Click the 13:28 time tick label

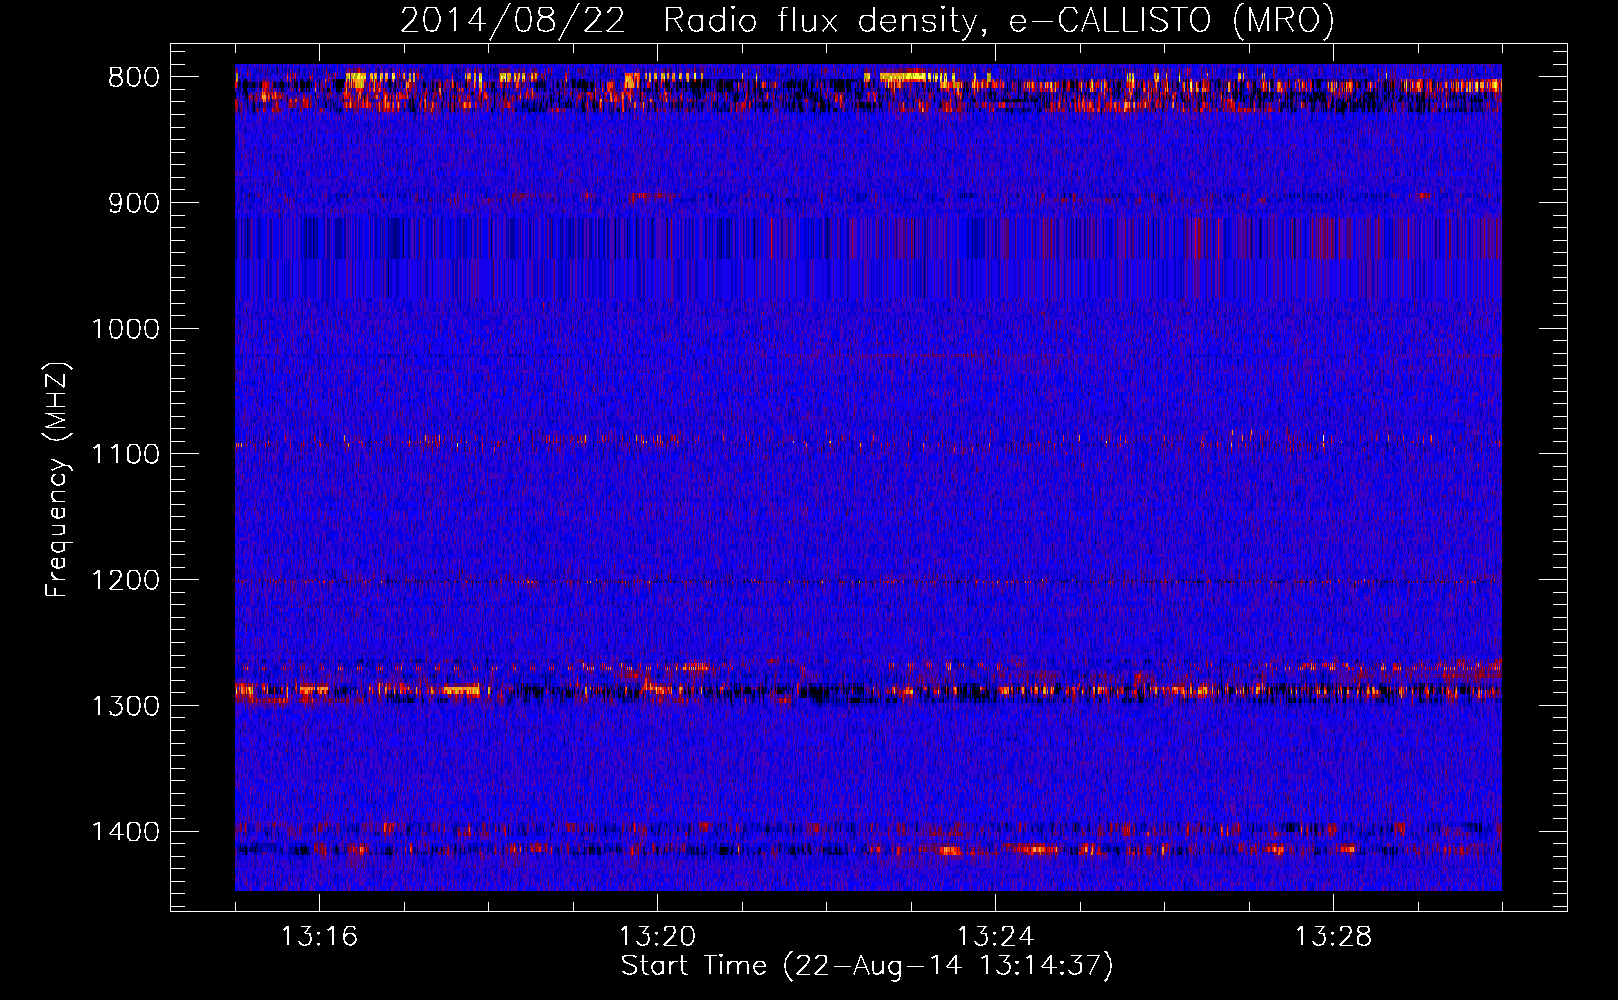coord(1333,937)
